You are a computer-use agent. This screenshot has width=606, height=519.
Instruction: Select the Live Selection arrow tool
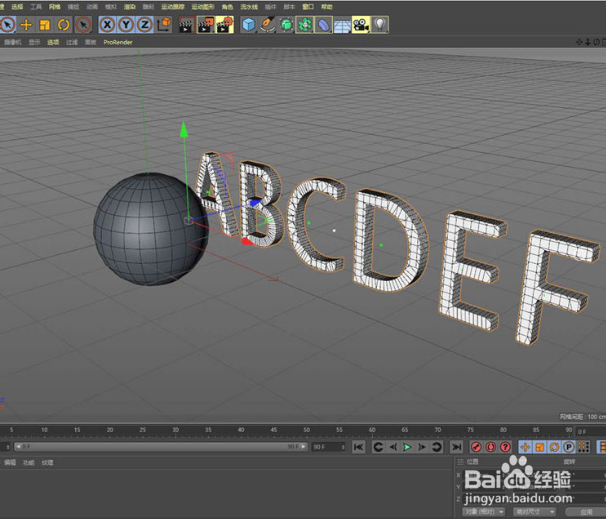[x=7, y=25]
